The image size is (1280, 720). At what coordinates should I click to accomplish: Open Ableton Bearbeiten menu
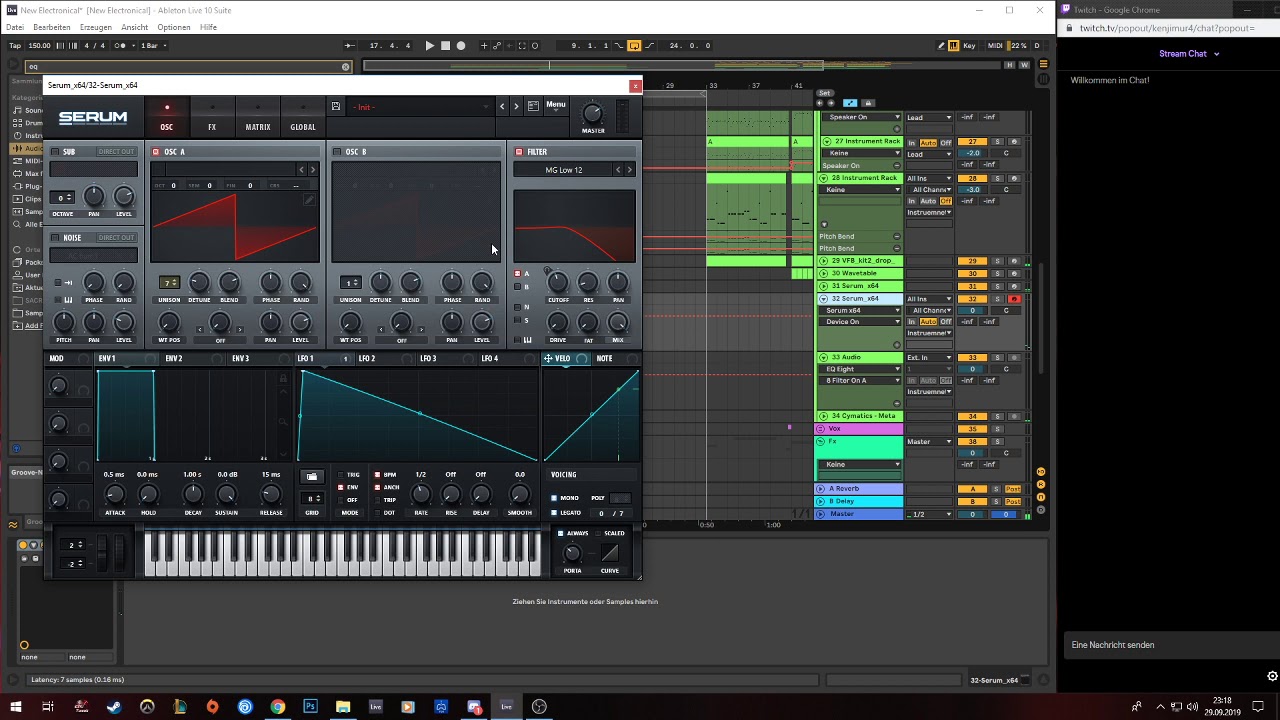click(52, 27)
